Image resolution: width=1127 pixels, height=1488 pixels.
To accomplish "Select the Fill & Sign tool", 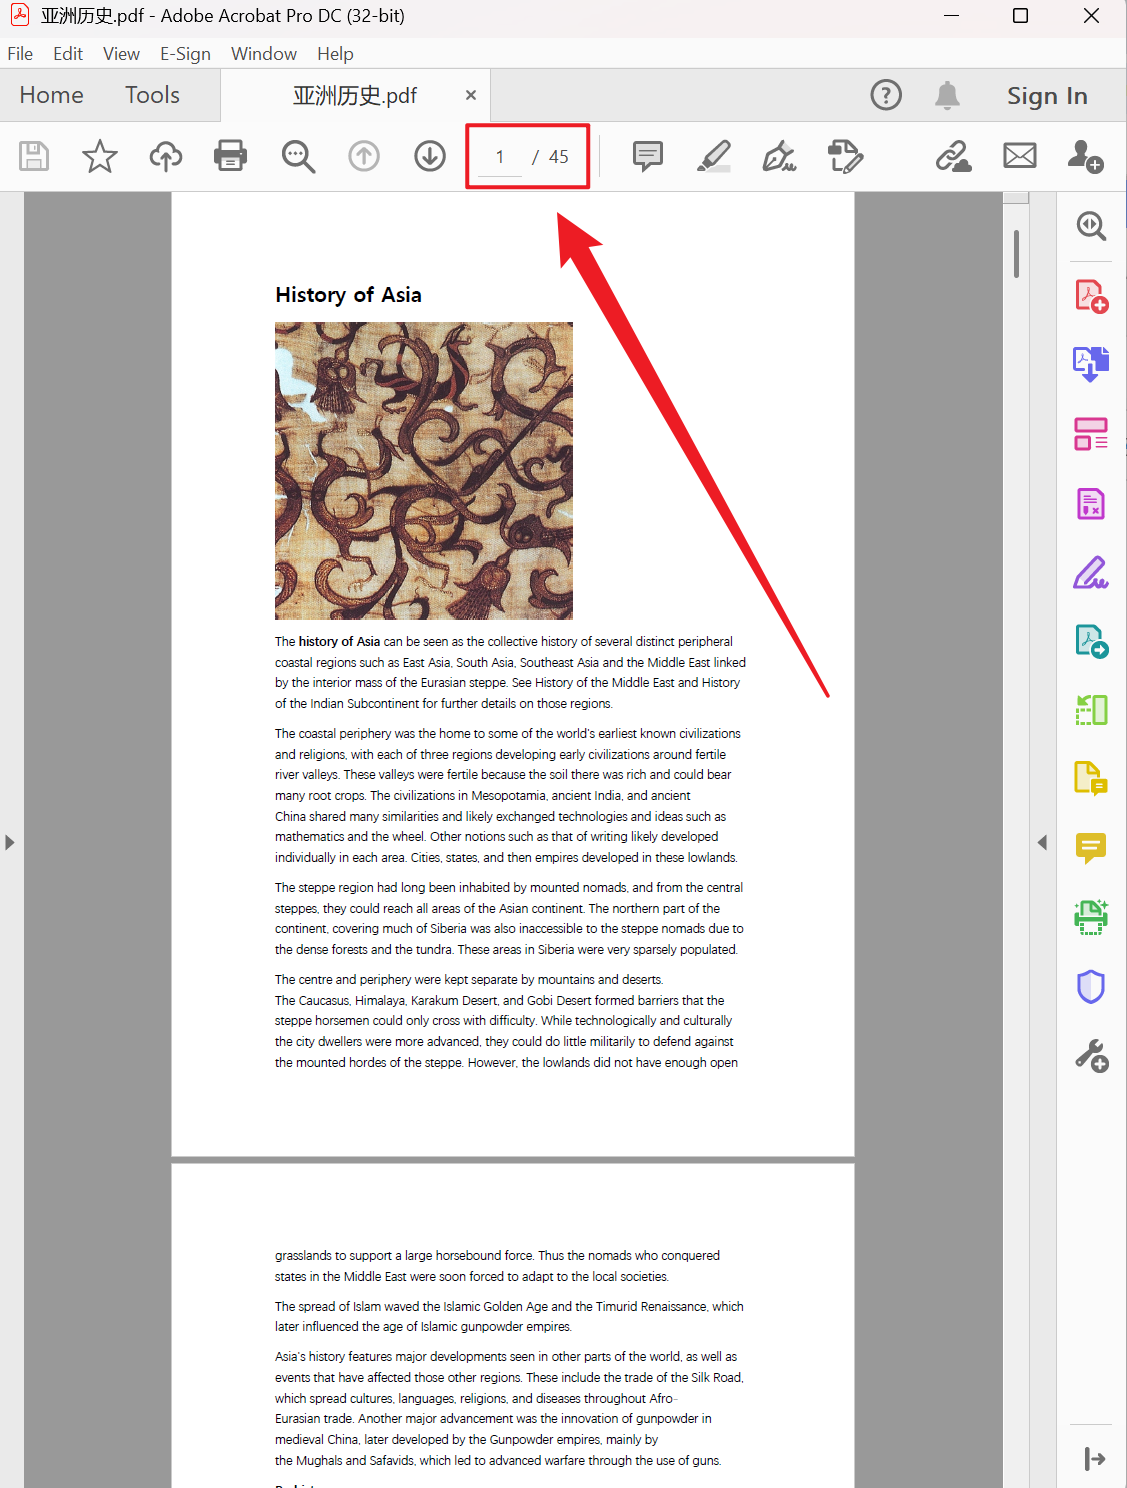I will (1090, 572).
